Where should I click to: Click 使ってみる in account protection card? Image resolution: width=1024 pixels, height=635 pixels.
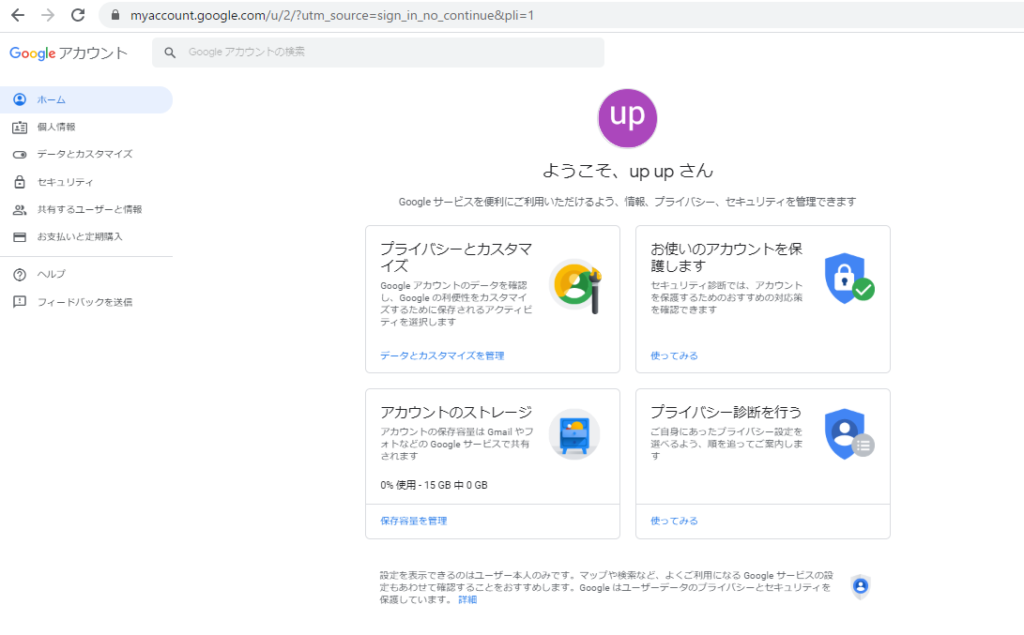pos(674,355)
